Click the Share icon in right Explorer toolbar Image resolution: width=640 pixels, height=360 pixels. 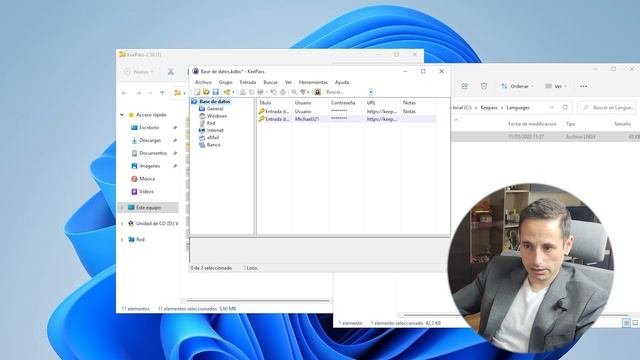pos(464,86)
